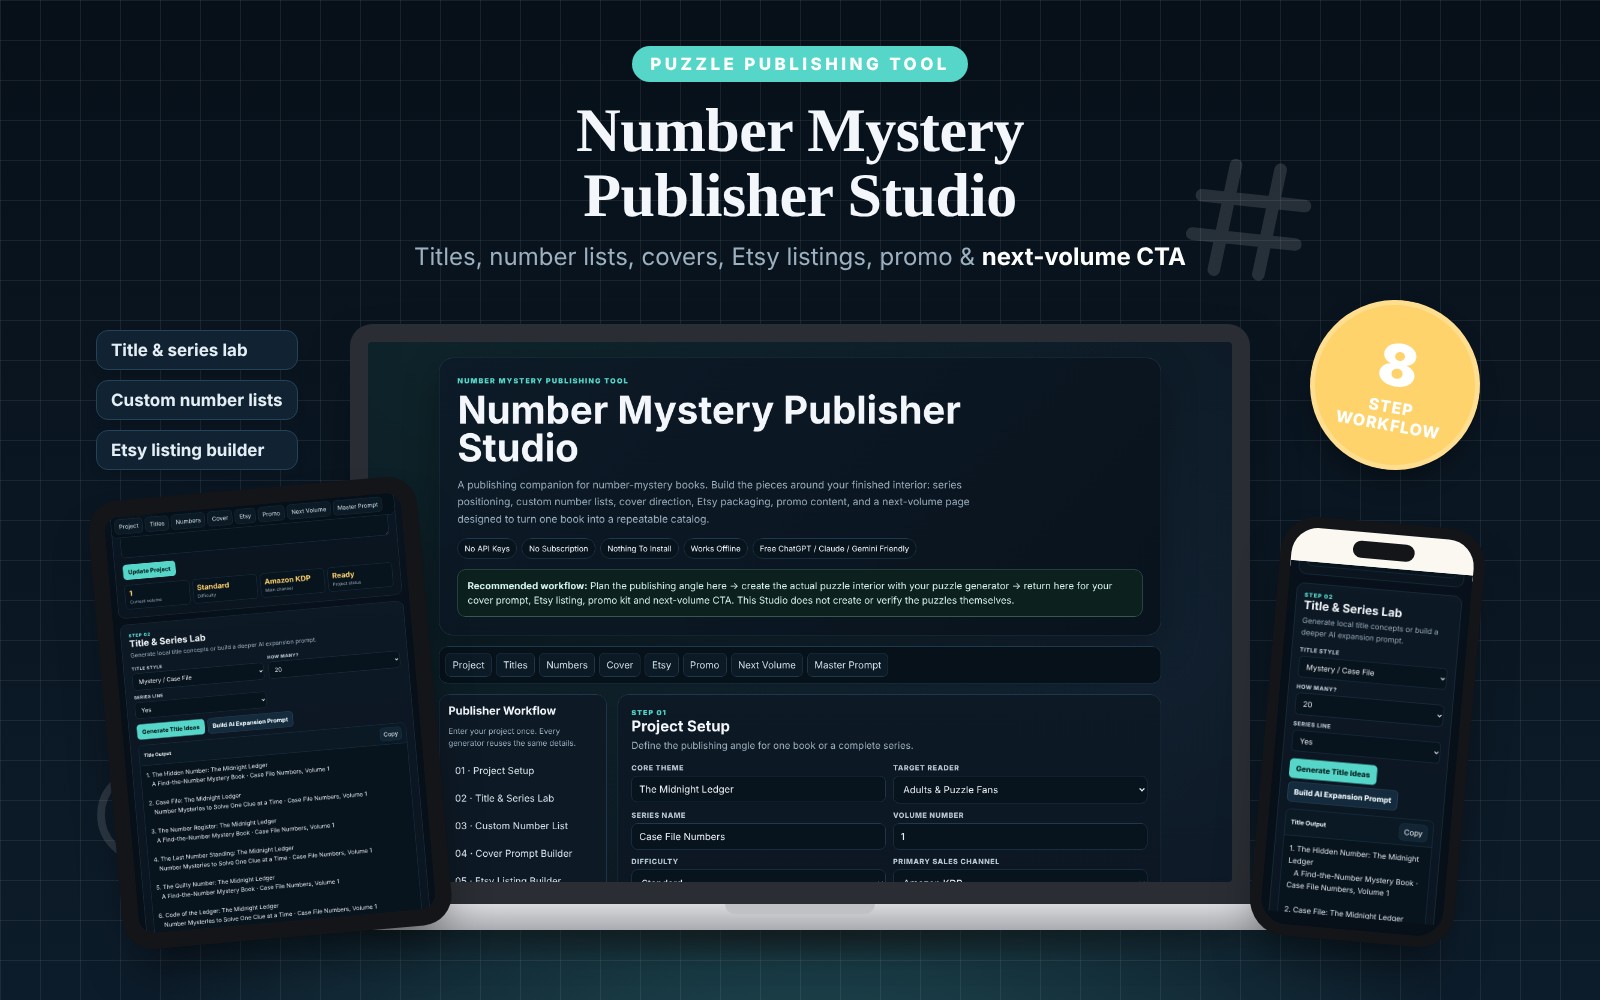The image size is (1600, 1000).
Task: Open Series Line dropdown on phone
Action: [1367, 745]
